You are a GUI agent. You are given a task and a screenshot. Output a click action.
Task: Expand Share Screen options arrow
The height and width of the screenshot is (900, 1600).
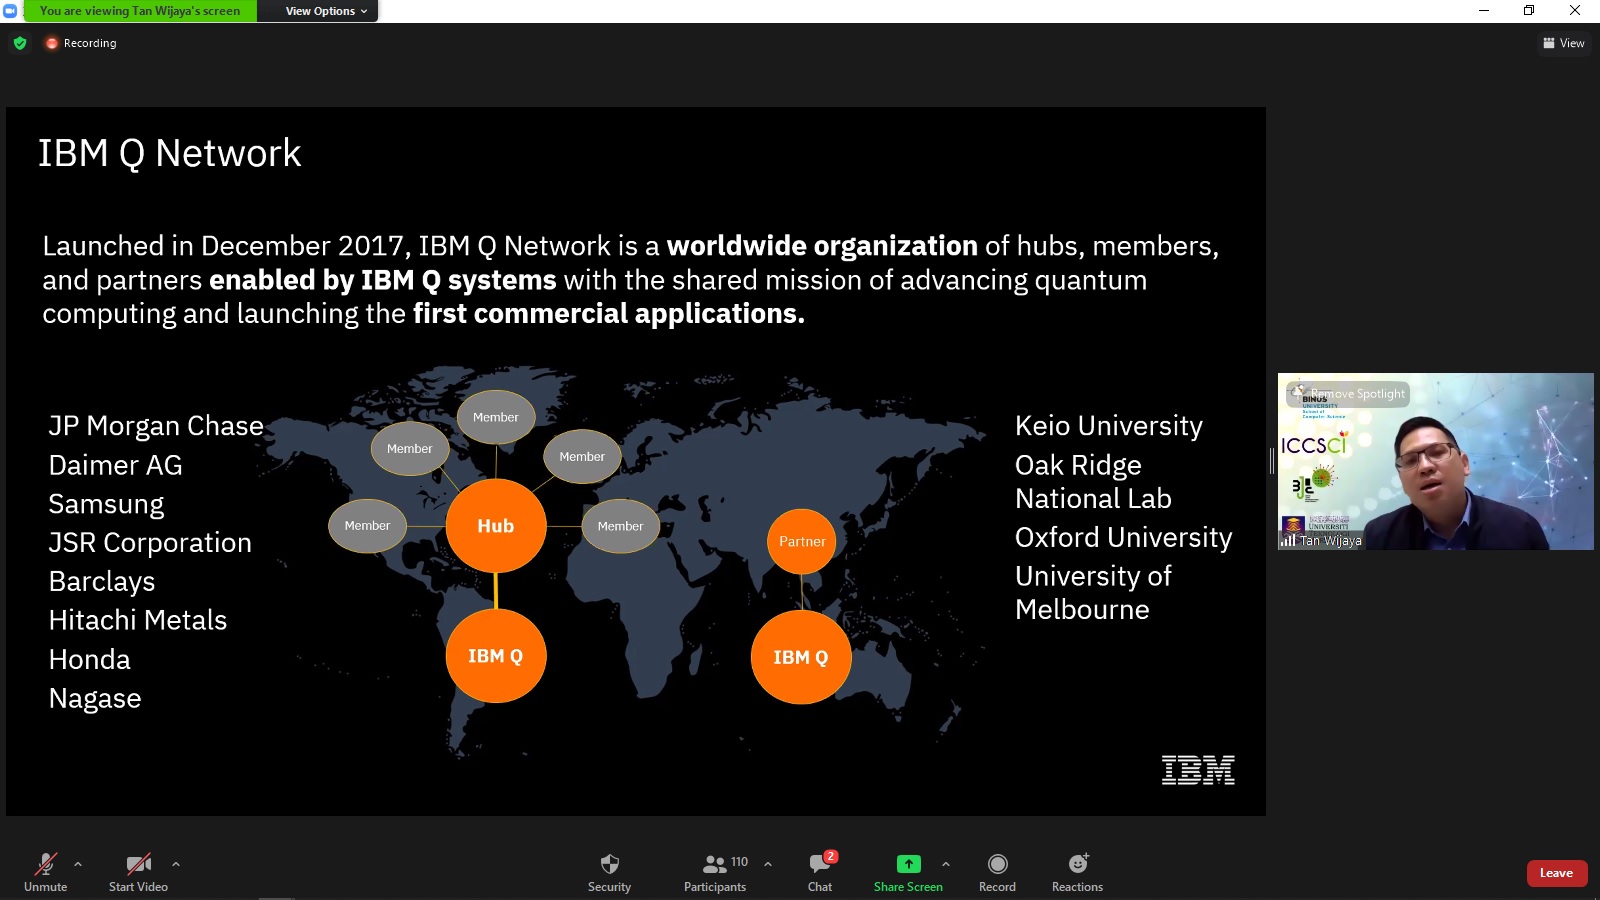pos(946,864)
